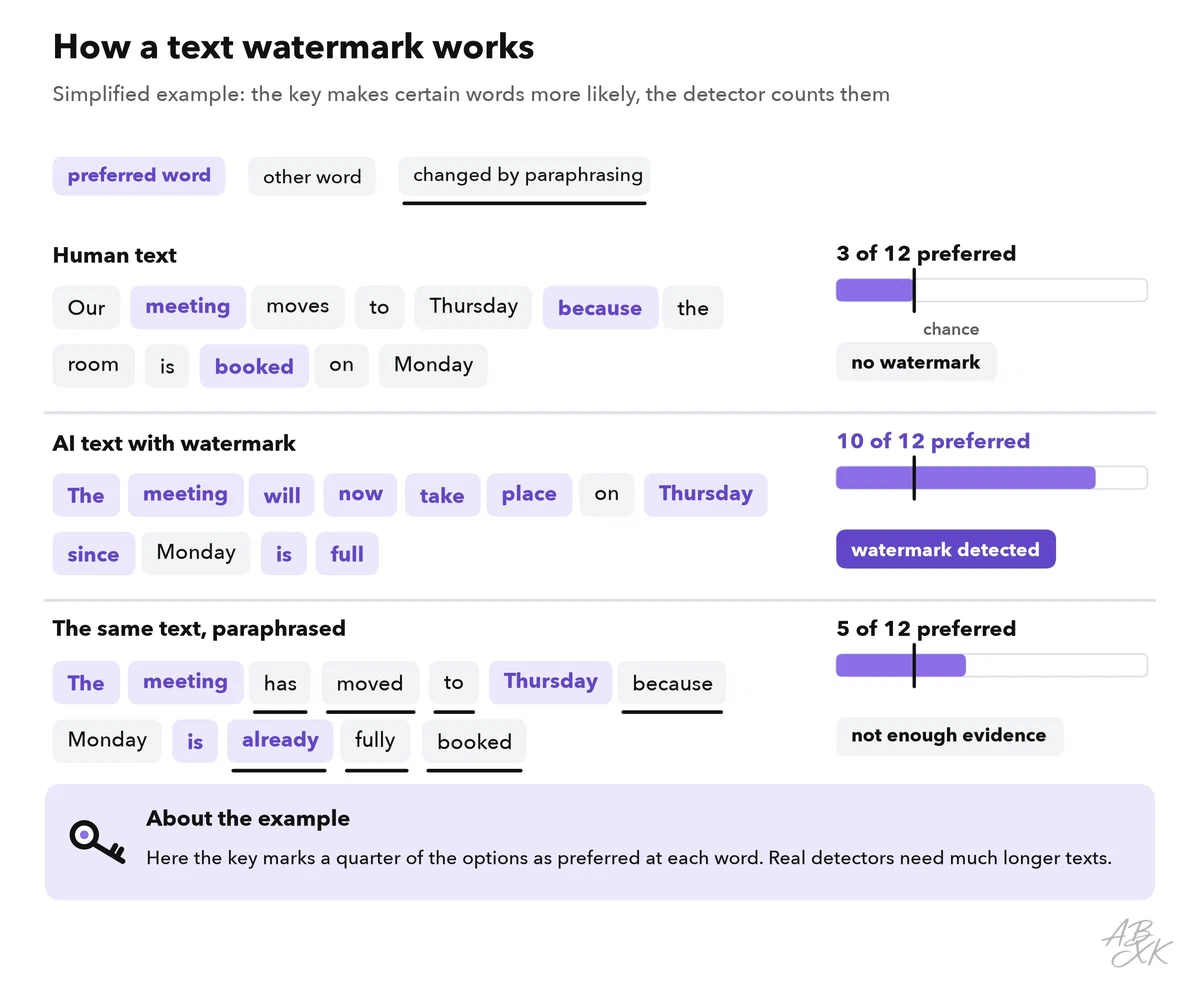Click 'meeting' chip in the AI text section
Image resolution: width=1200 pixels, height=994 pixels.
tap(185, 495)
